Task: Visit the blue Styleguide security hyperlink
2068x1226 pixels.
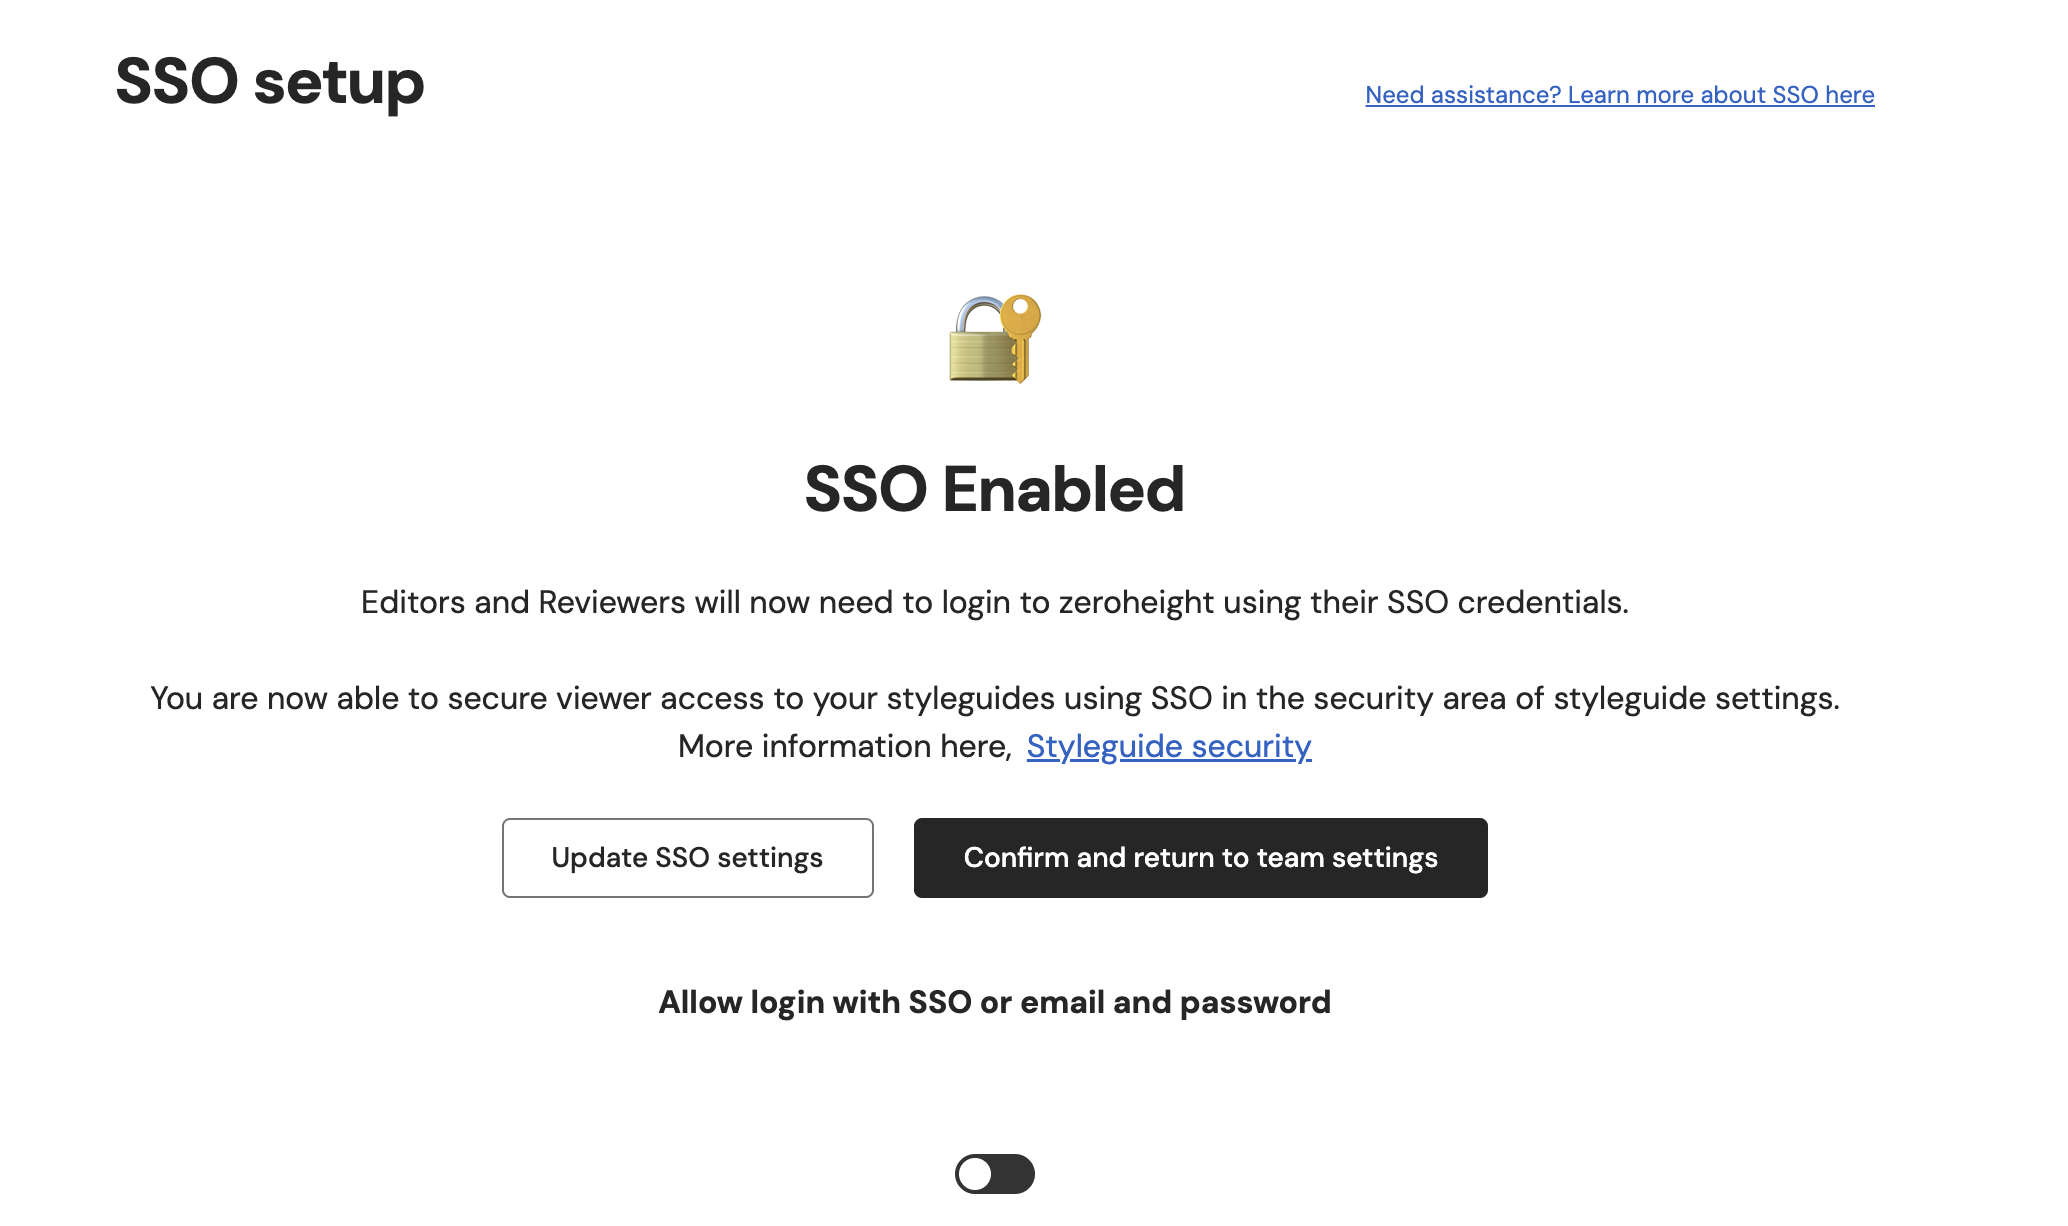Action: pyautogui.click(x=1168, y=746)
